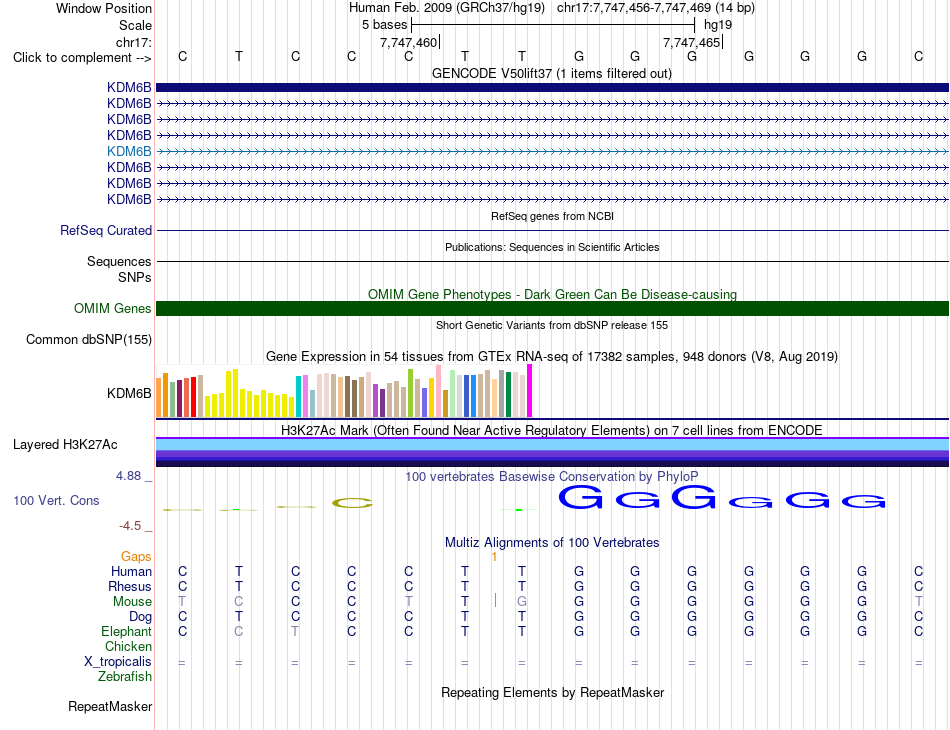Image resolution: width=950 pixels, height=730 pixels.
Task: Open "OMIM Gene Phenotypes" track title
Action: [x=552, y=294]
